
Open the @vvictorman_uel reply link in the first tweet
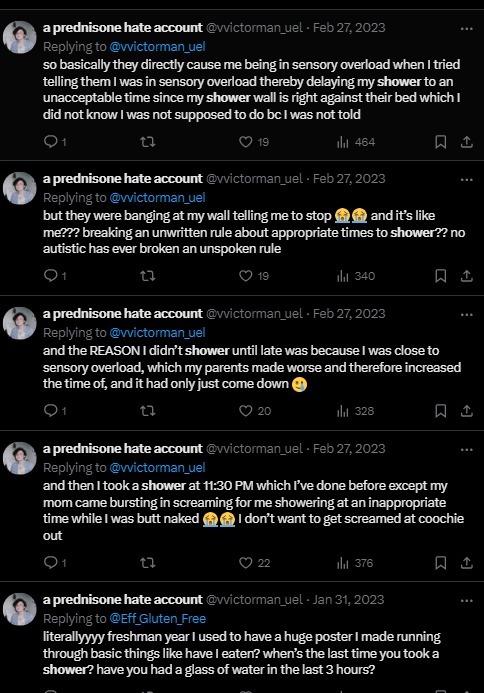[x=157, y=46]
